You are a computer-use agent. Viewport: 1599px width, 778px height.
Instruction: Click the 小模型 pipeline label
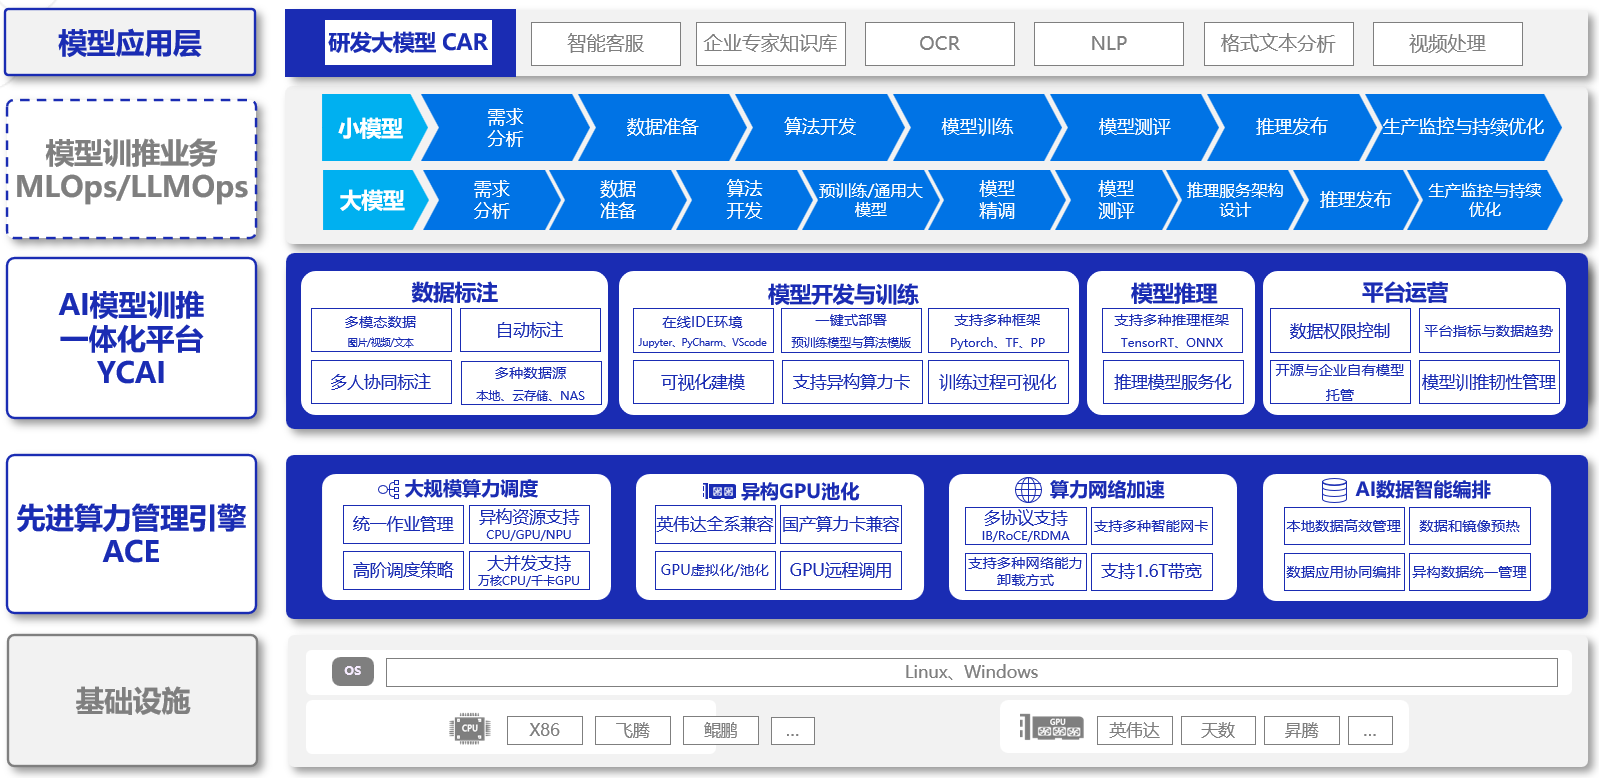click(370, 128)
